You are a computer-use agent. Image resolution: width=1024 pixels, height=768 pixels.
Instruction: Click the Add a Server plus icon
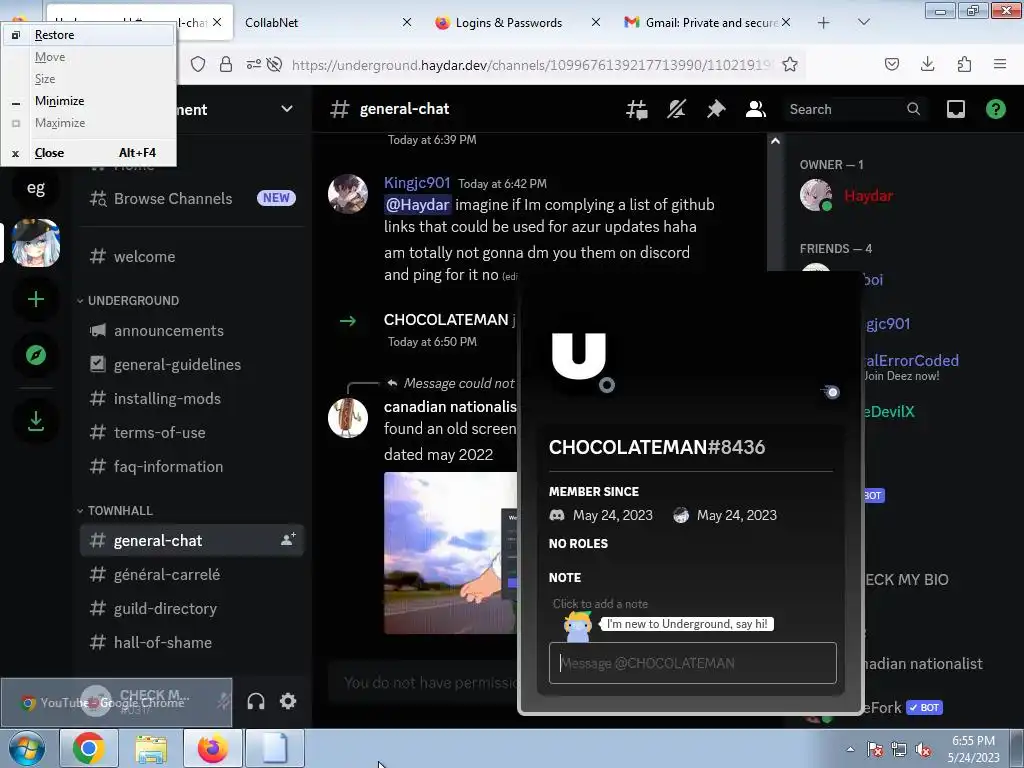(36, 299)
